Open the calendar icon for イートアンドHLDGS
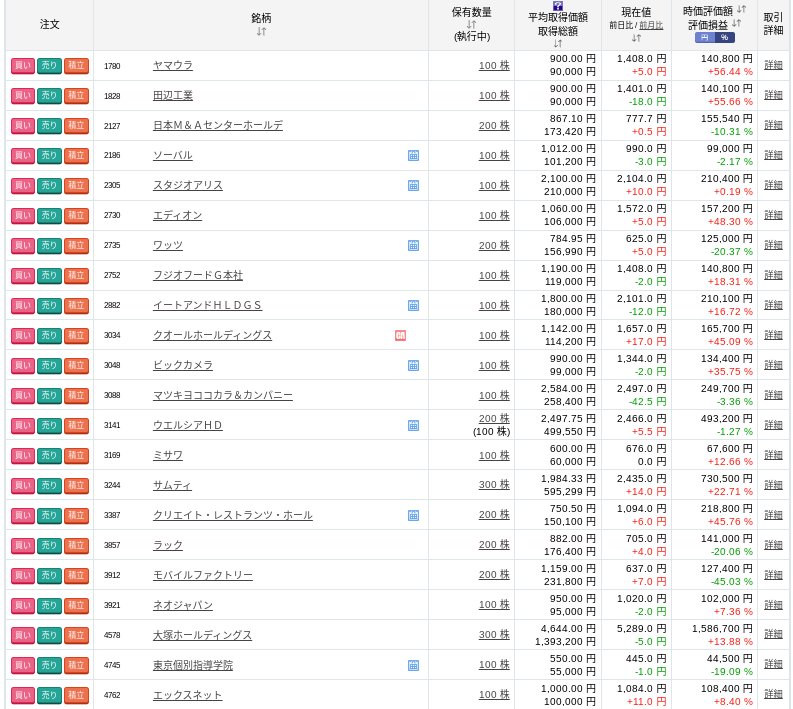 [x=413, y=305]
